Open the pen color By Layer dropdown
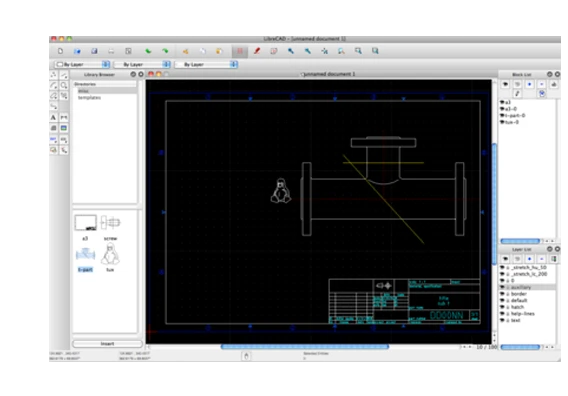 click(x=82, y=64)
